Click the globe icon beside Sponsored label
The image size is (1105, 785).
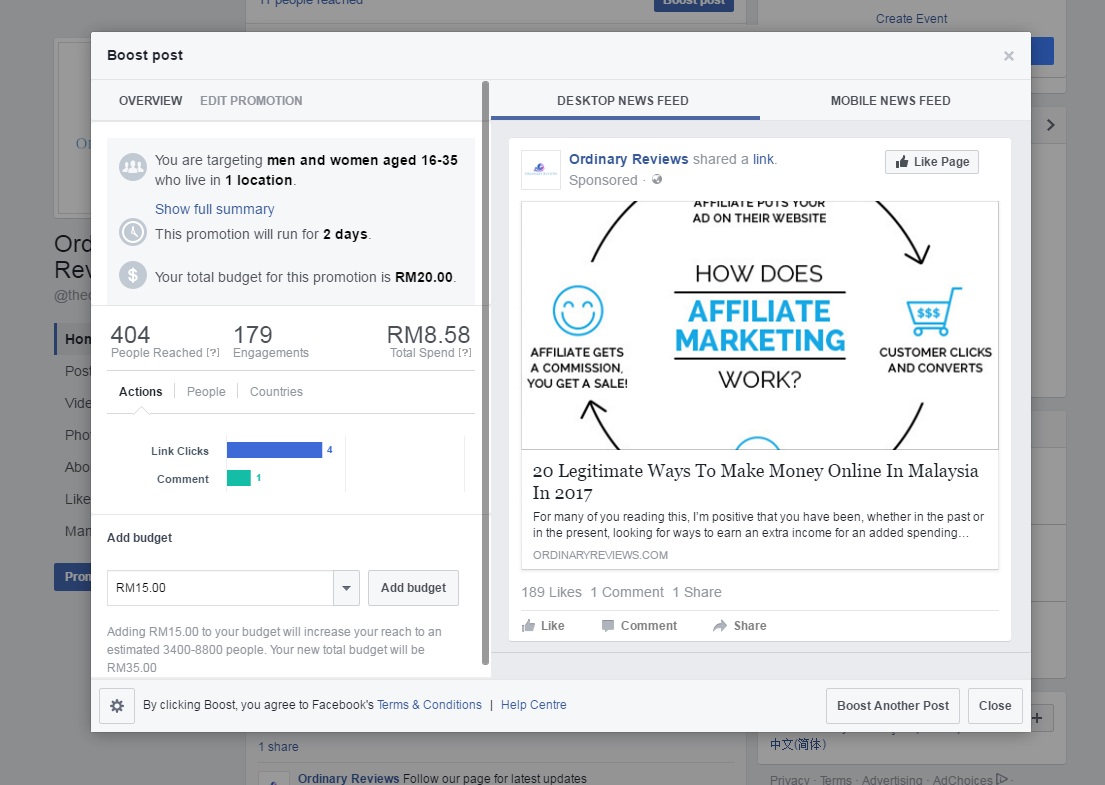point(656,180)
